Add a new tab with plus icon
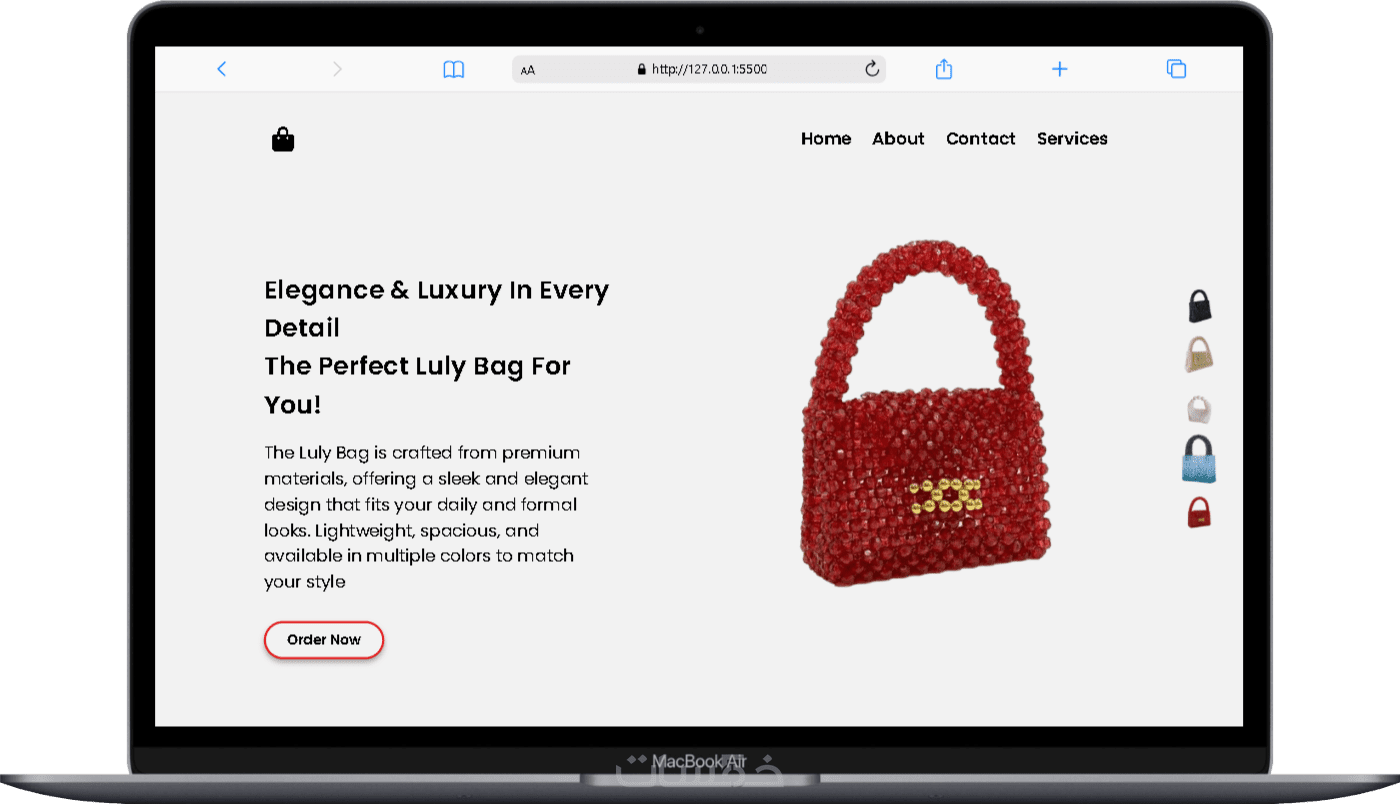1400x804 pixels. pyautogui.click(x=1060, y=69)
